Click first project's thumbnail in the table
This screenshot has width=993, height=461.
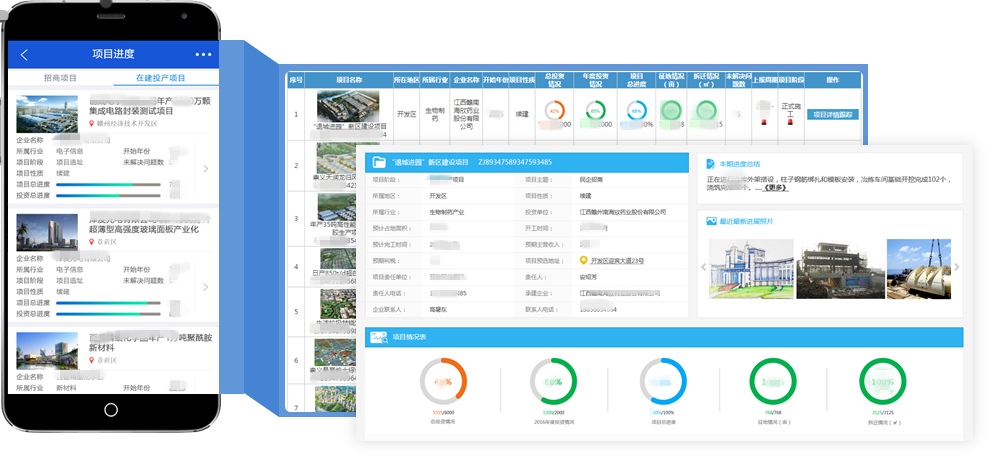348,106
